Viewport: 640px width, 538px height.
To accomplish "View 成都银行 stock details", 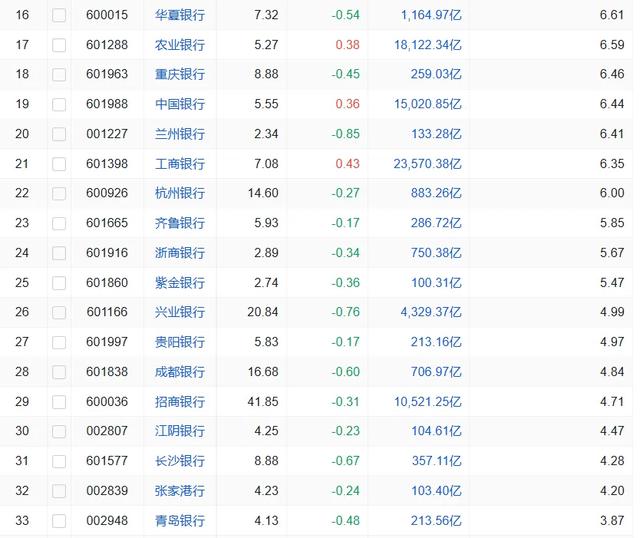I will [x=180, y=371].
